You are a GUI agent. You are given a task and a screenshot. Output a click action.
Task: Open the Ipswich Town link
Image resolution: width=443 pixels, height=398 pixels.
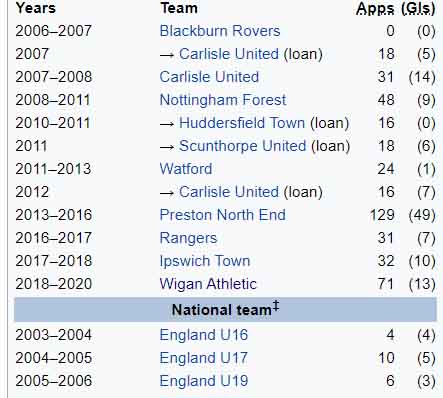point(205,261)
